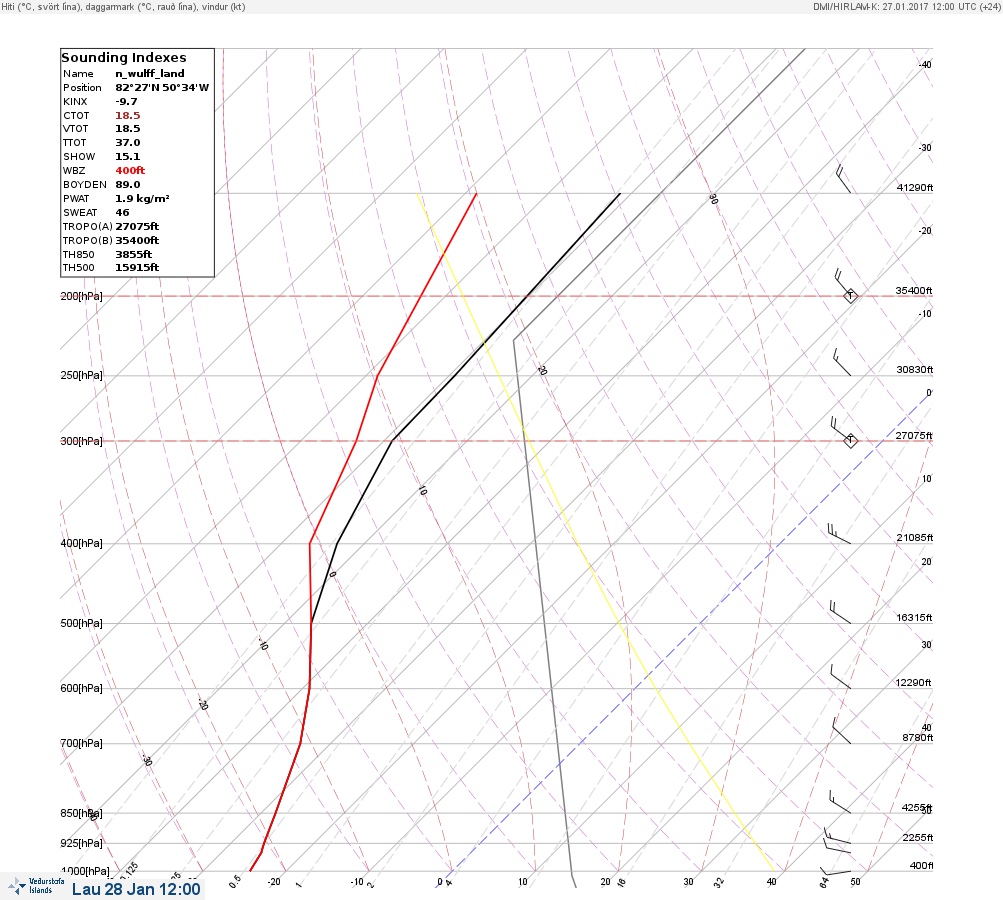The height and width of the screenshot is (900, 1003).
Task: Select the wind barb at 41290ft level
Action: [x=844, y=178]
